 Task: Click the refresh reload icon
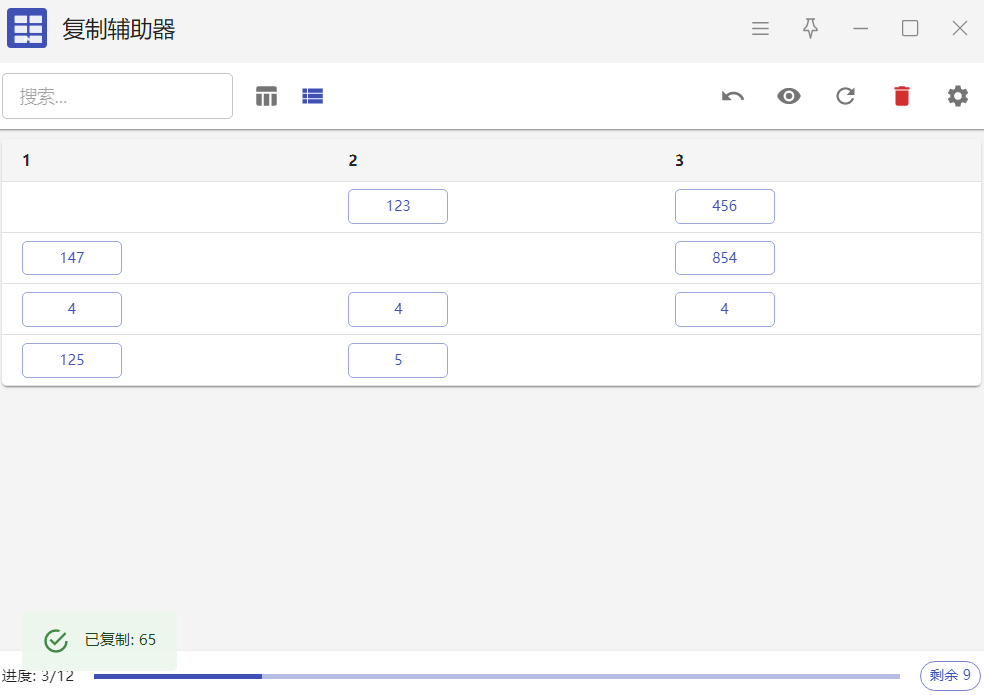point(845,96)
